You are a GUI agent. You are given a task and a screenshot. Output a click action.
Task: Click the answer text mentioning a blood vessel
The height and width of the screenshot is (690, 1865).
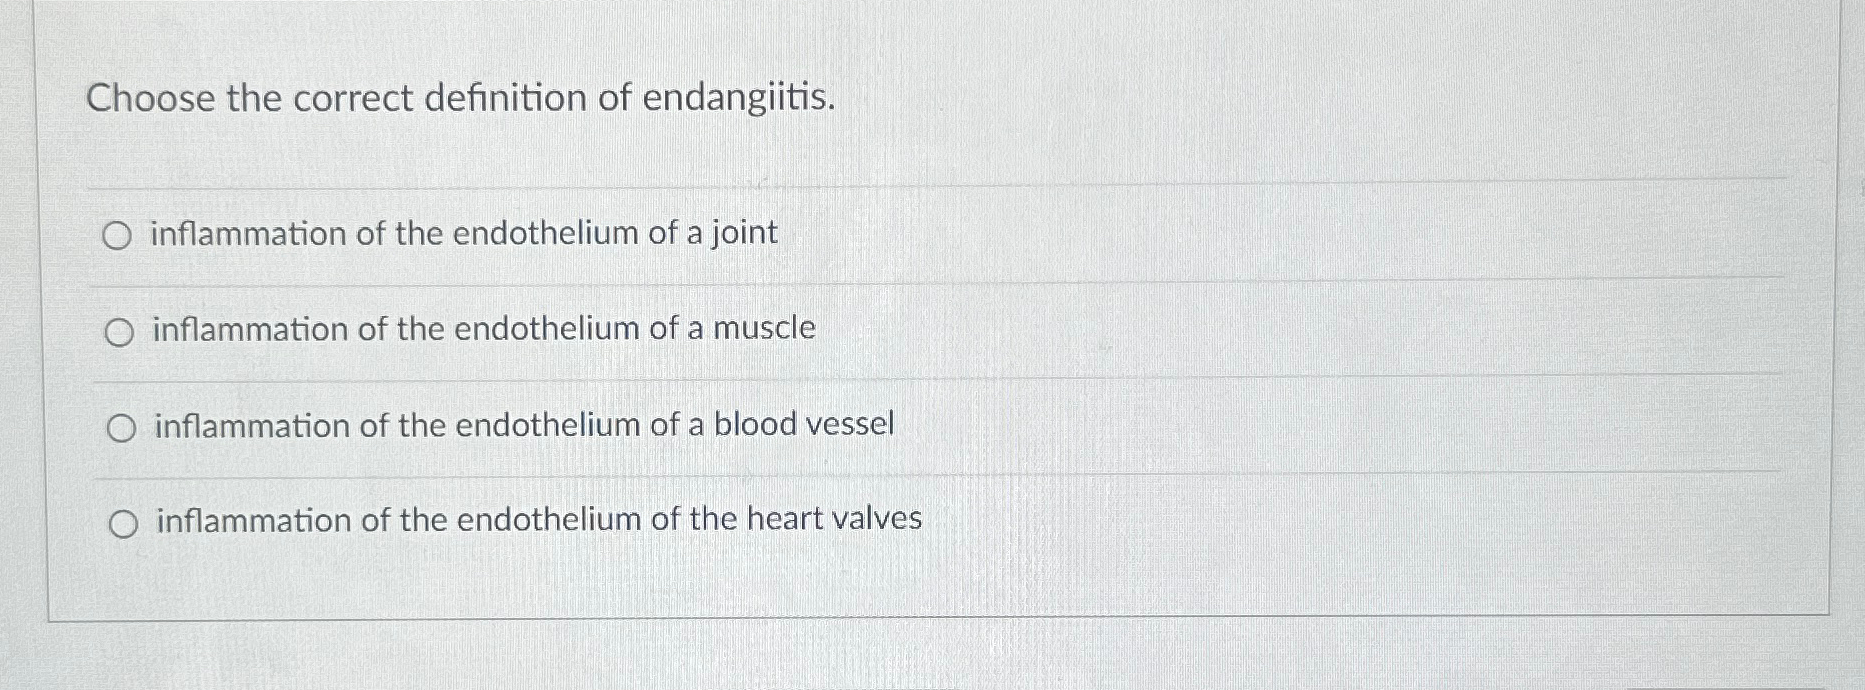[x=521, y=425]
